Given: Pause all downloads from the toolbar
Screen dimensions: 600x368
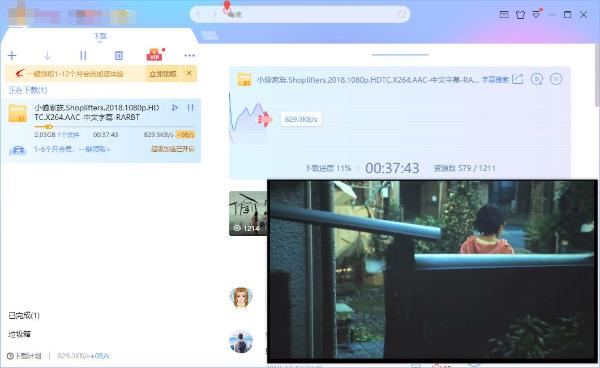Looking at the screenshot, I should (x=83, y=56).
